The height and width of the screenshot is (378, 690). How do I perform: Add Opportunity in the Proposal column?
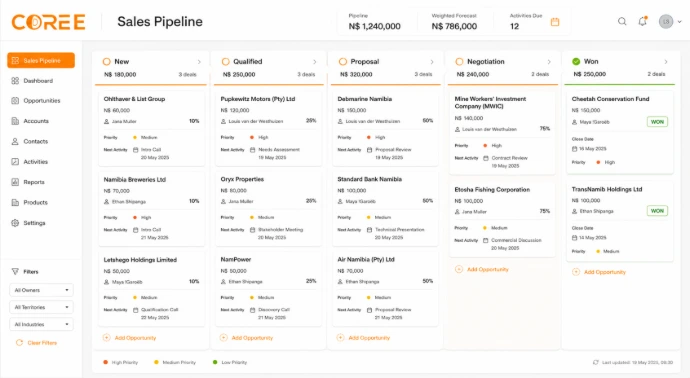tap(363, 338)
